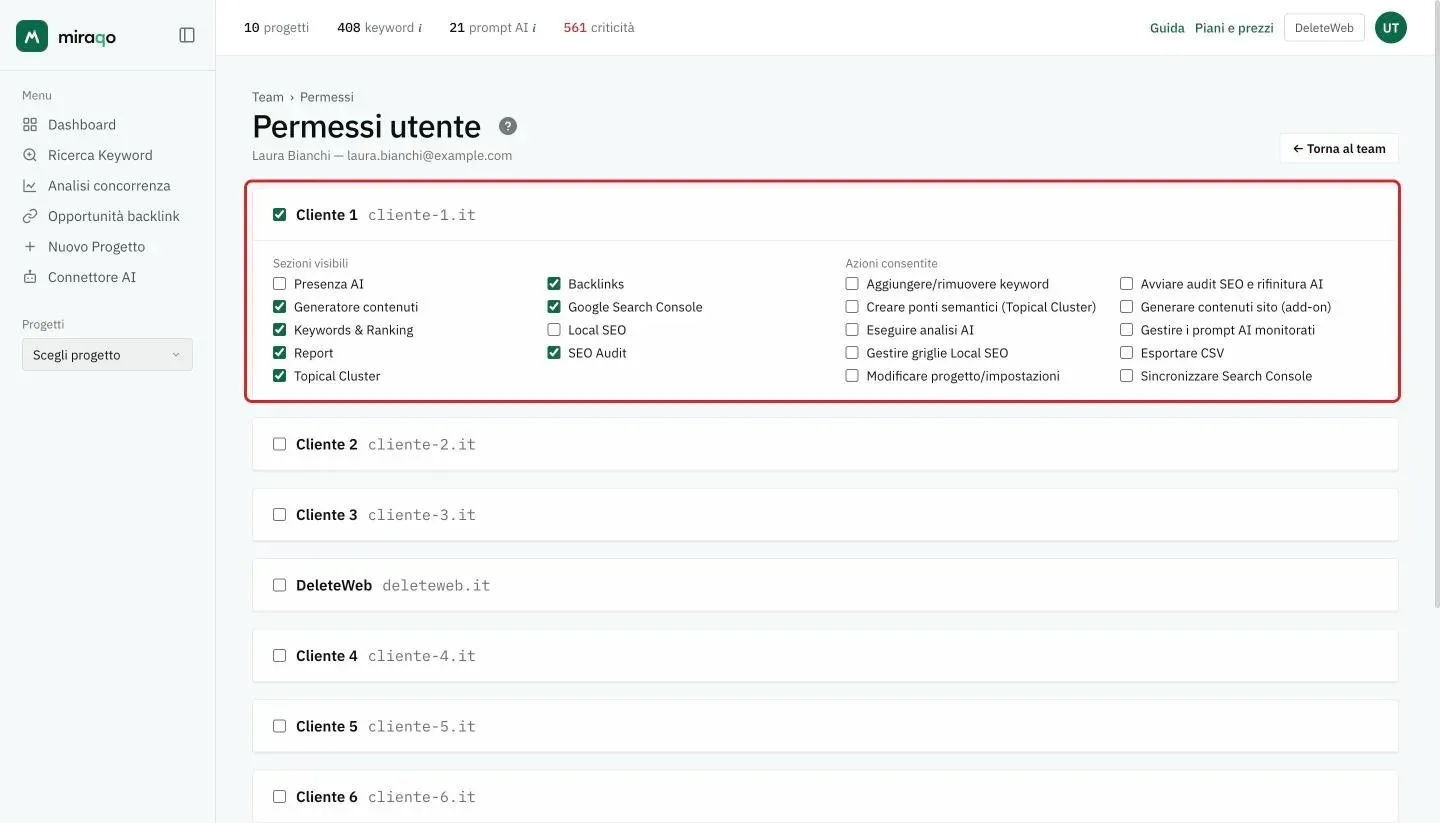Uncheck the Cliente 1 project checkbox
Image resolution: width=1440 pixels, height=823 pixels.
pyautogui.click(x=280, y=215)
